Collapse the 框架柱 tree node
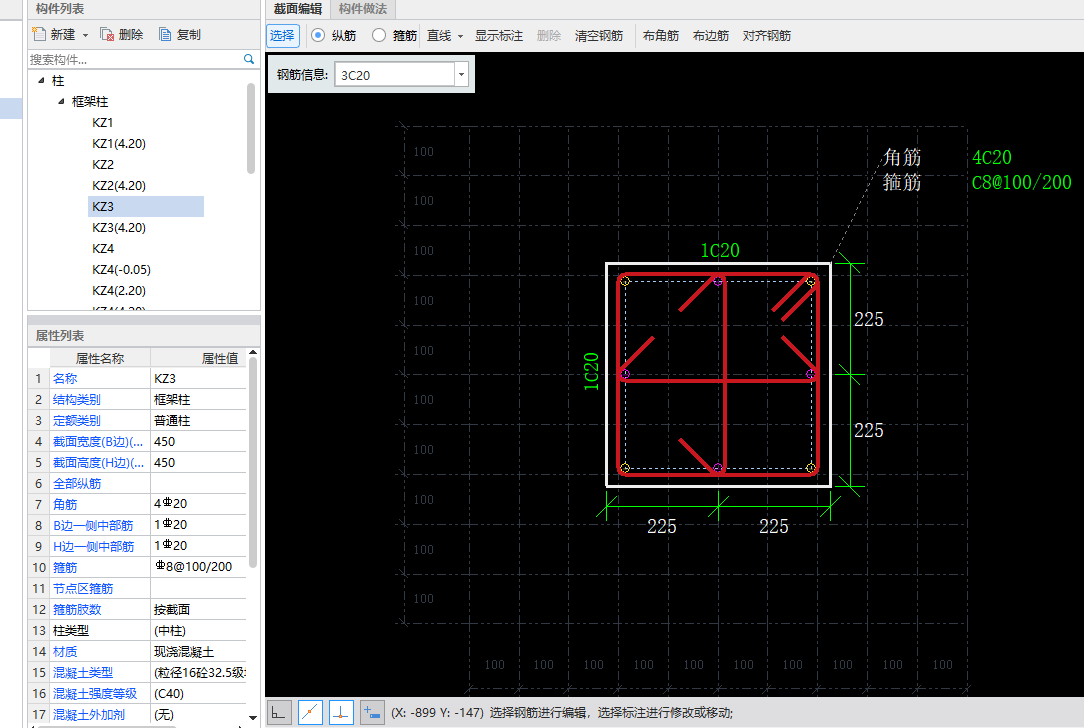 point(61,102)
